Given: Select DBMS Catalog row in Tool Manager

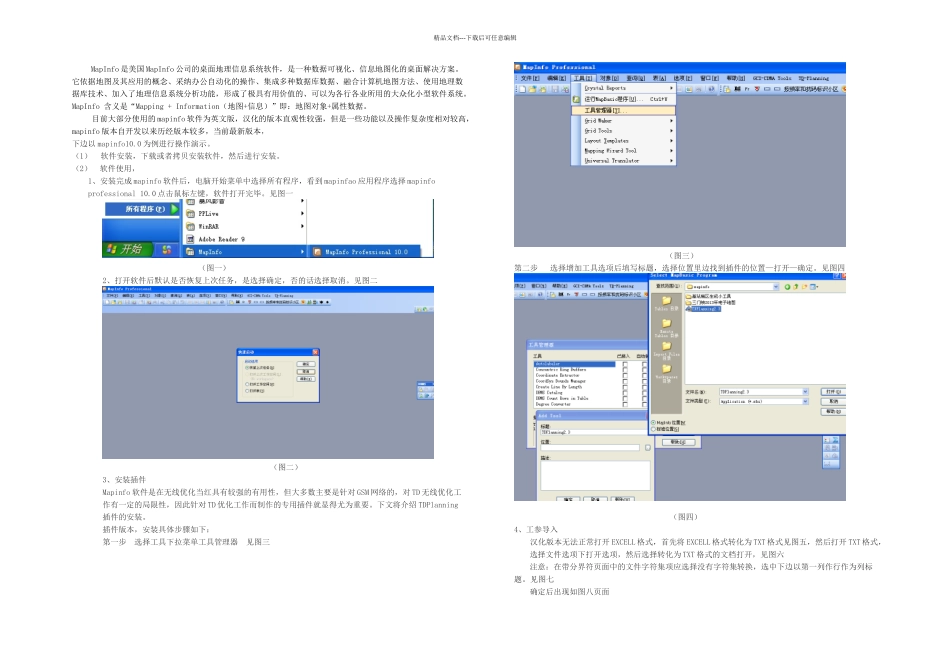Looking at the screenshot, I should pos(574,393).
